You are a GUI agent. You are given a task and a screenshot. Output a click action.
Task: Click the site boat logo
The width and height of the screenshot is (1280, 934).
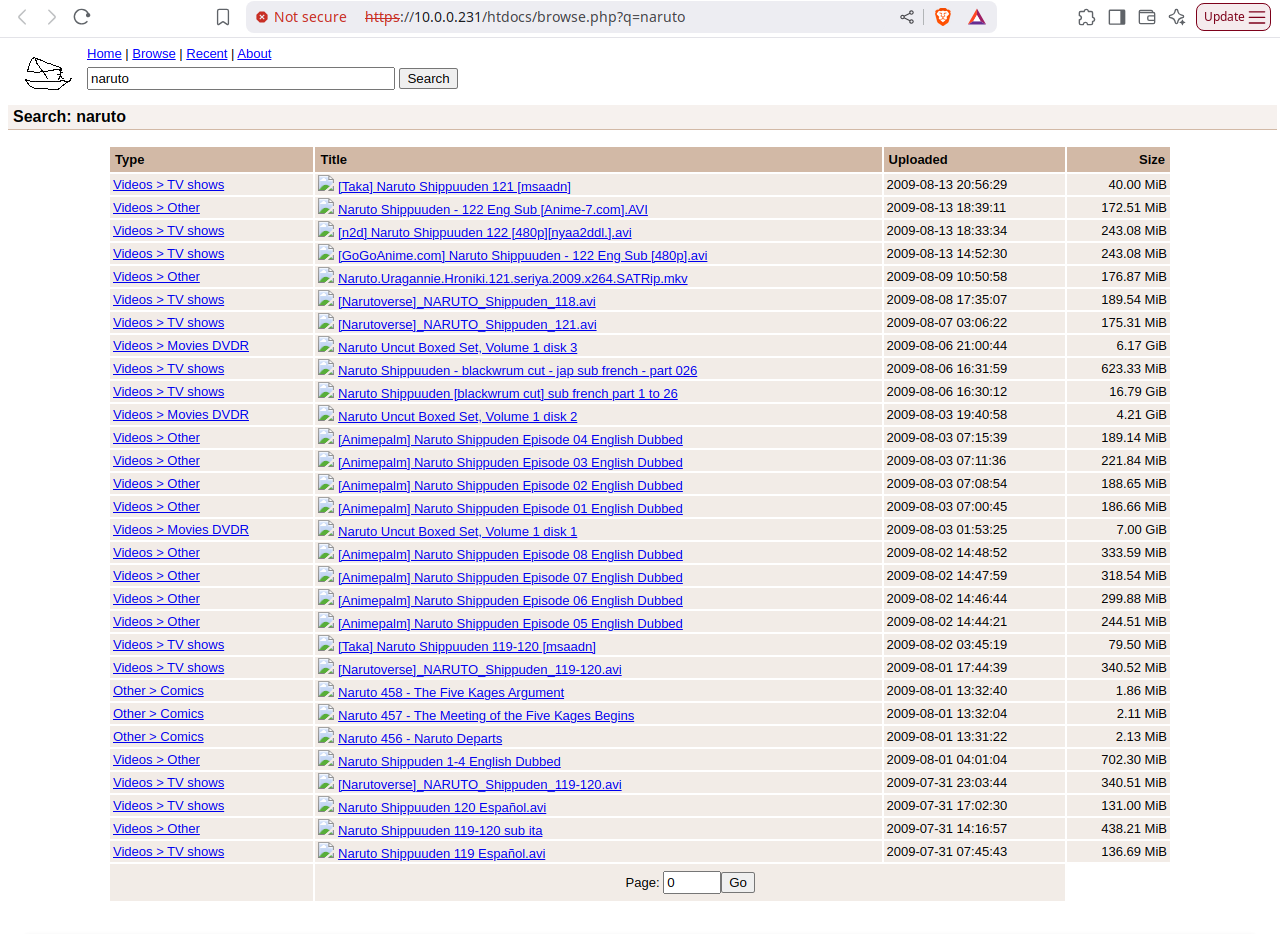[x=48, y=73]
